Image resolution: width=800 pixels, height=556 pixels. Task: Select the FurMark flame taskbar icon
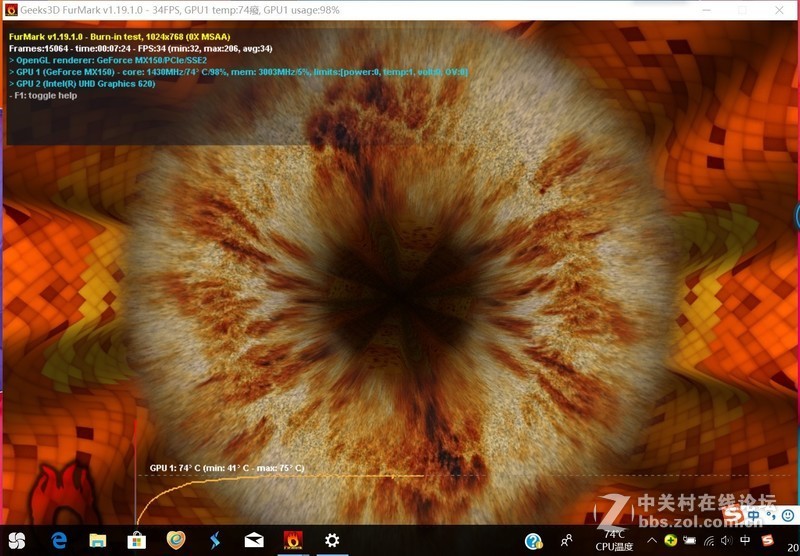click(x=293, y=540)
